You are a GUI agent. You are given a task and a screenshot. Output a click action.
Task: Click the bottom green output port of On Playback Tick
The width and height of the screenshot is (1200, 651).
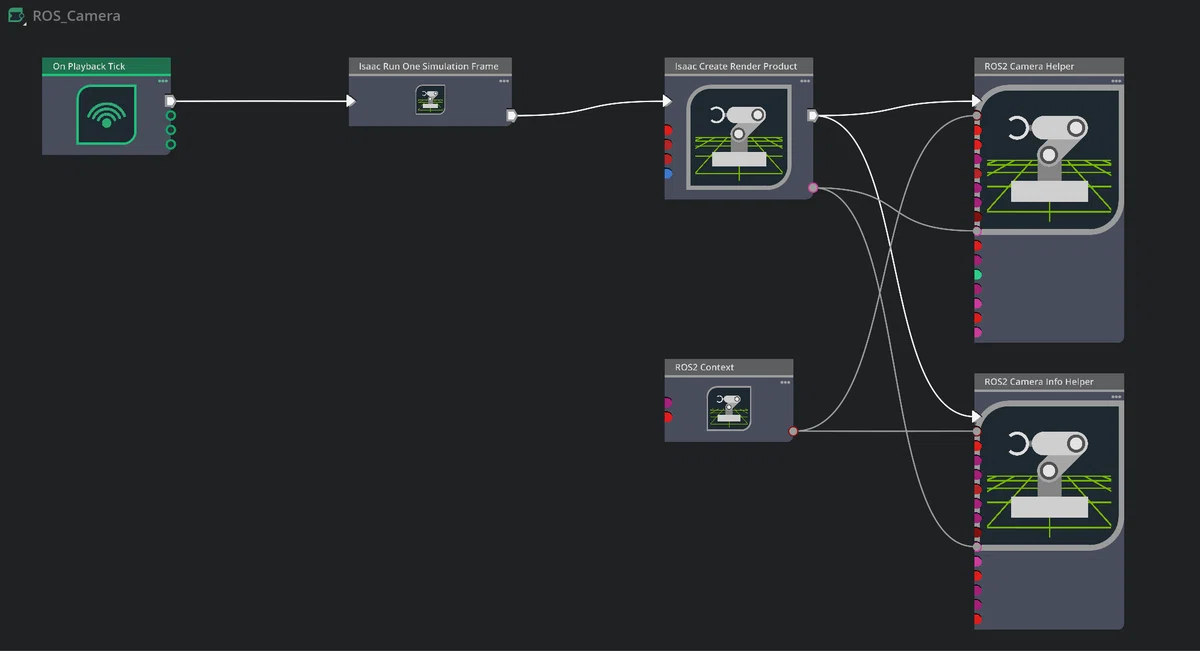click(x=170, y=145)
